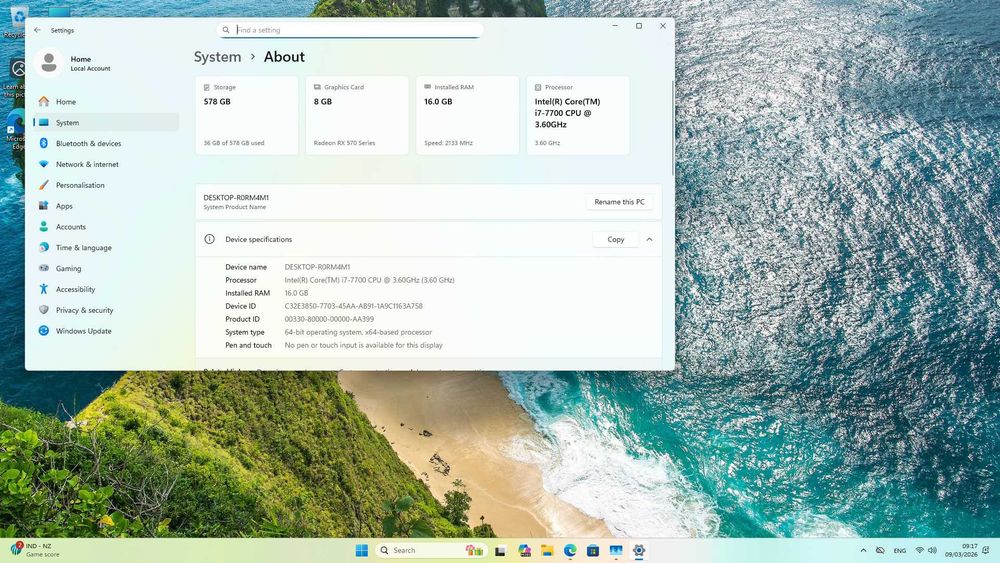Open Apps settings in the sidebar
Viewport: 1000px width, 563px height.
pyautogui.click(x=106, y=206)
